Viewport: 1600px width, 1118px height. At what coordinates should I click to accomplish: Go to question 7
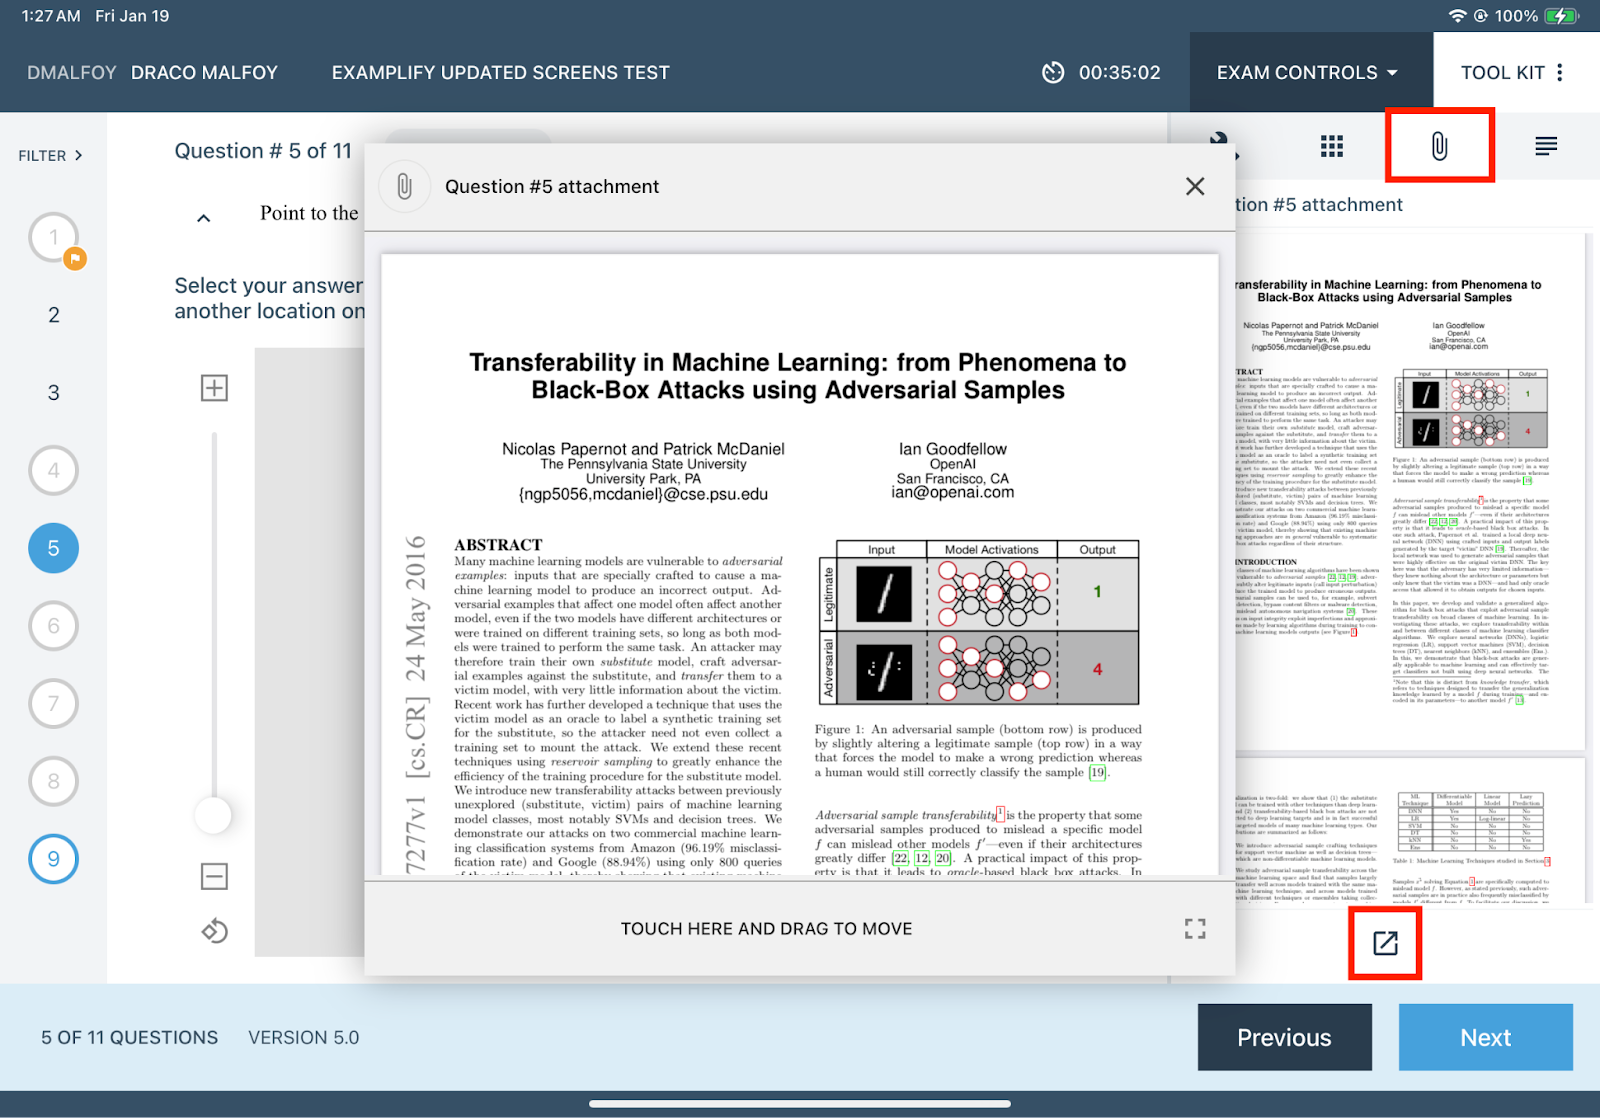[54, 703]
